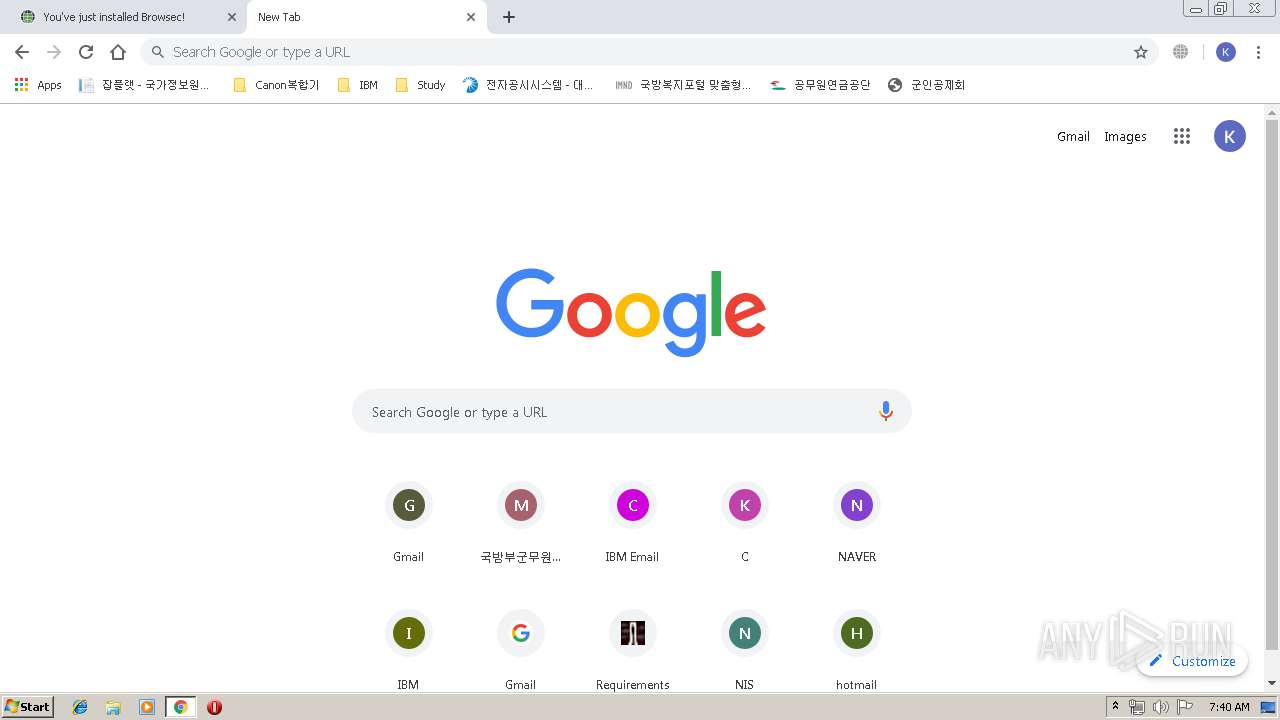Screen dimensions: 1280x720
Task: Open the C shortcut with K icon
Action: [x=744, y=524]
